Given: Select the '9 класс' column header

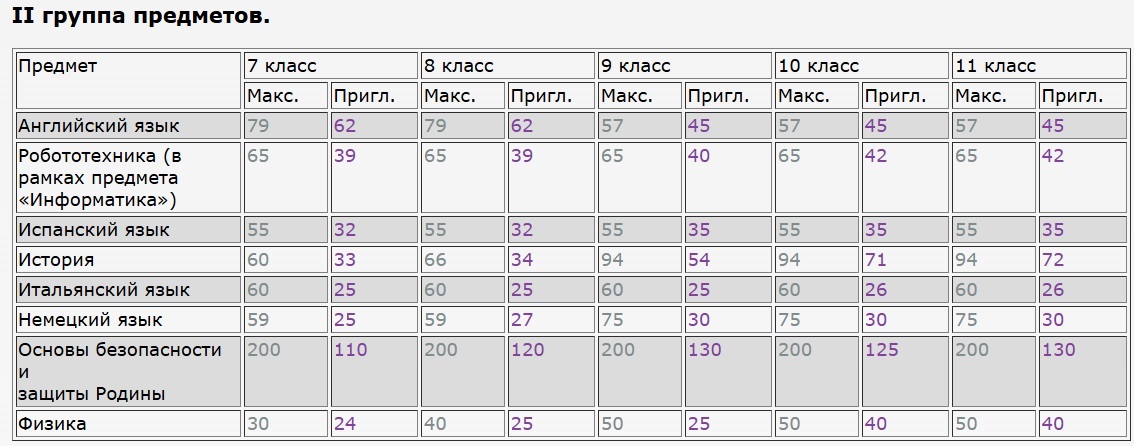Looking at the screenshot, I should pyautogui.click(x=636, y=66).
